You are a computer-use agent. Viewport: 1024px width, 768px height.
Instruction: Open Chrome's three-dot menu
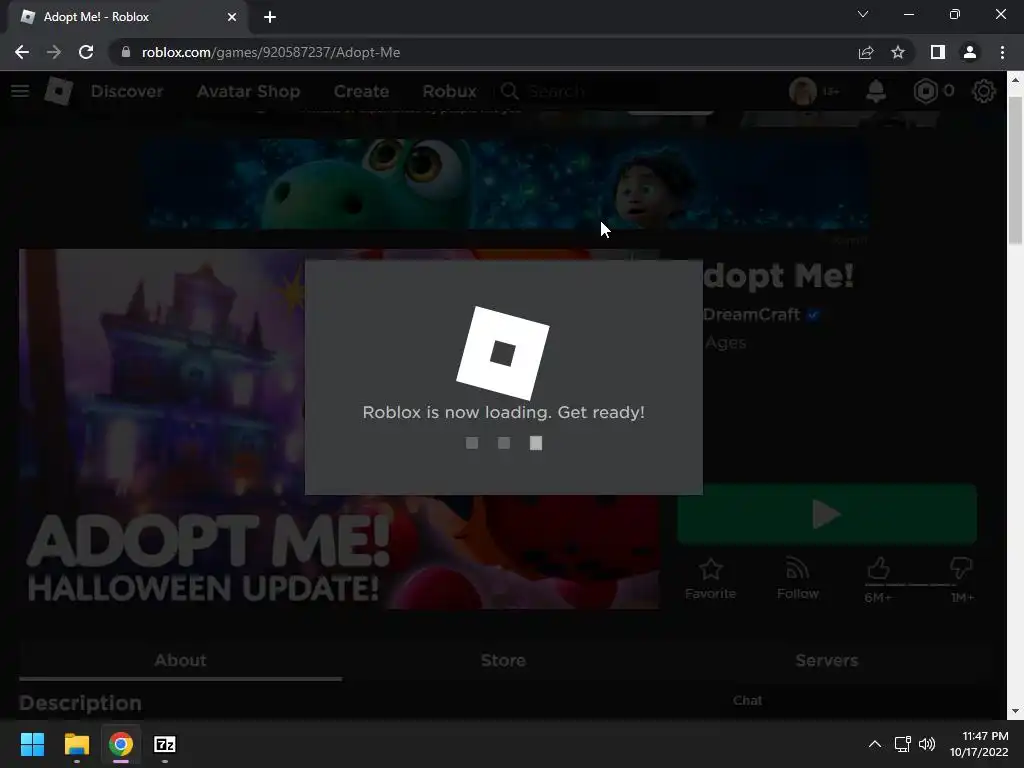pyautogui.click(x=1002, y=52)
